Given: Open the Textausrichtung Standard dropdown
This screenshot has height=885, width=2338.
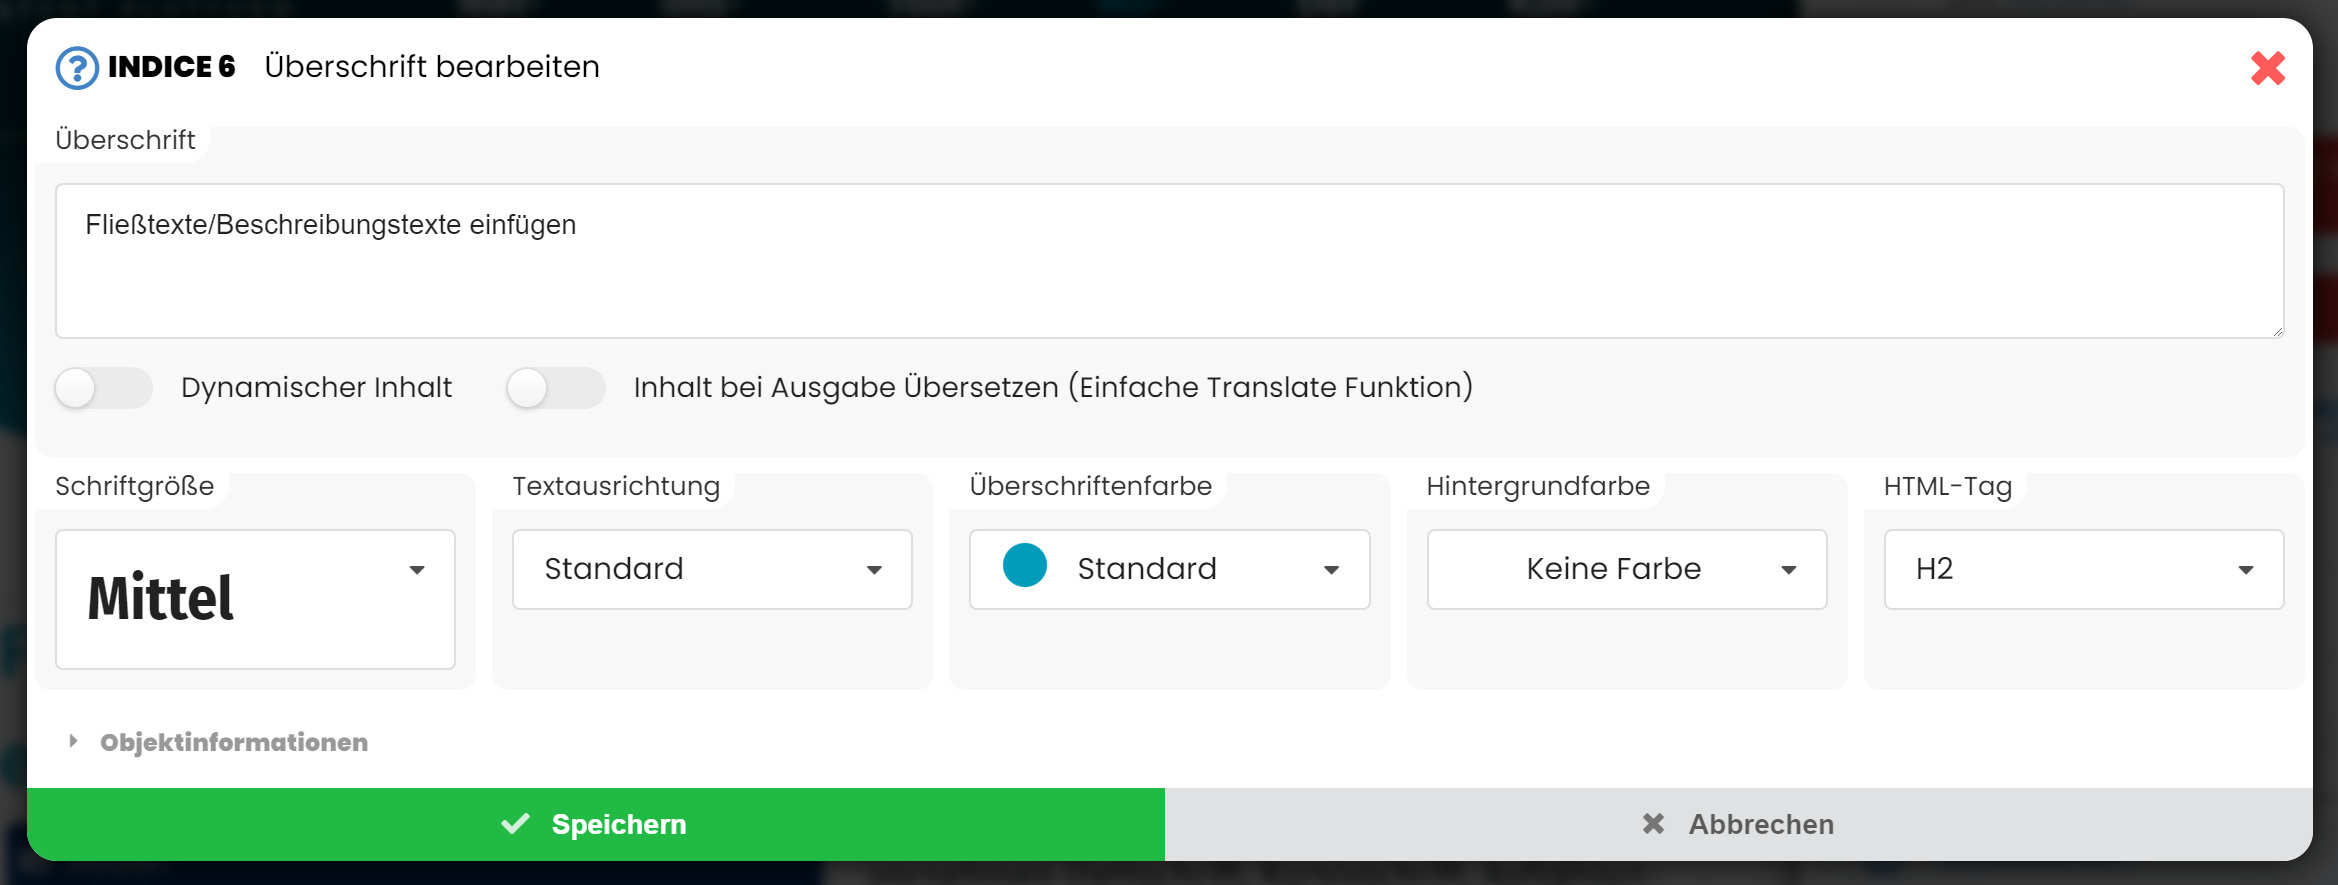Looking at the screenshot, I should (x=711, y=569).
